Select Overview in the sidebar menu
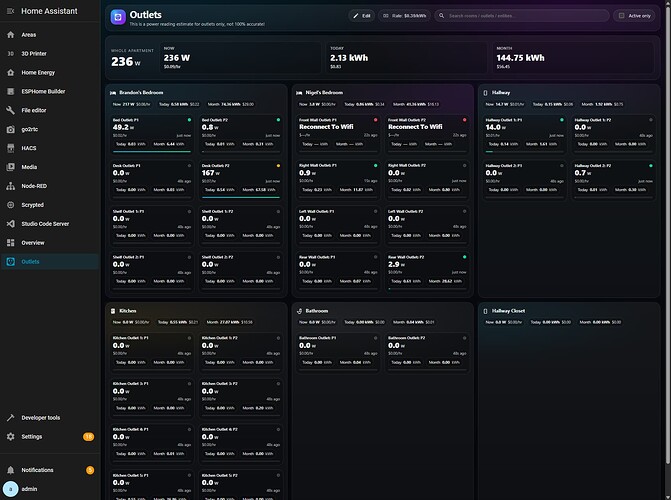The height and width of the screenshot is (500, 671). pyautogui.click(x=32, y=243)
